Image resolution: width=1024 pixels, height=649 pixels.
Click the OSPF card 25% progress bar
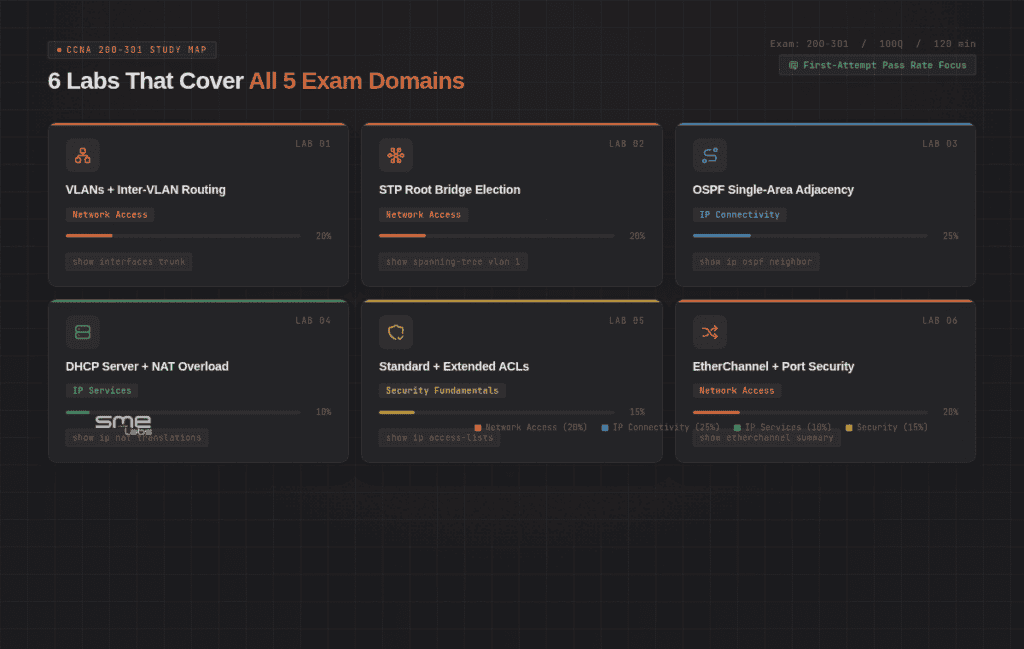(x=810, y=236)
